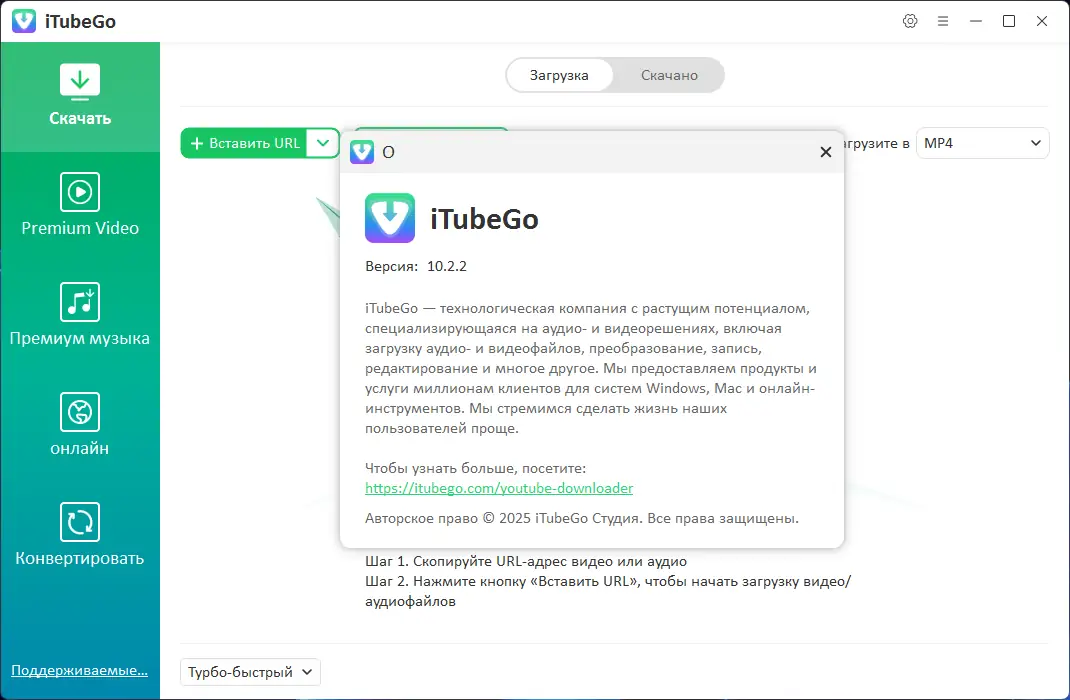Select the Скачать download section

(x=79, y=96)
